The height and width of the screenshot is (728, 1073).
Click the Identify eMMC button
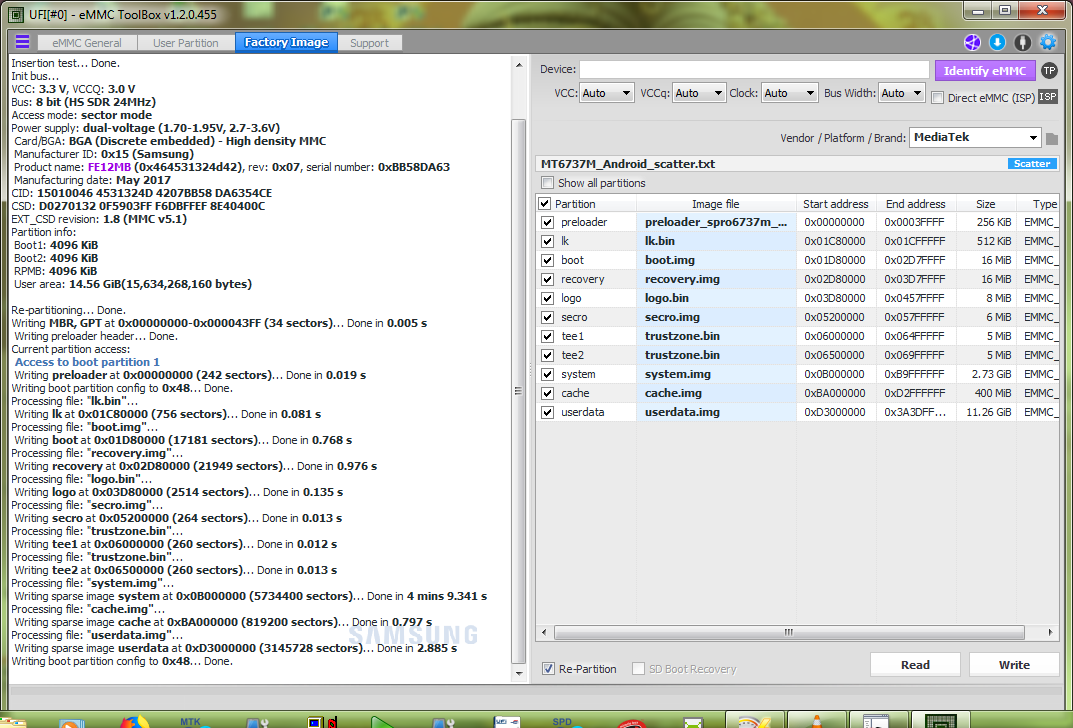click(x=985, y=70)
